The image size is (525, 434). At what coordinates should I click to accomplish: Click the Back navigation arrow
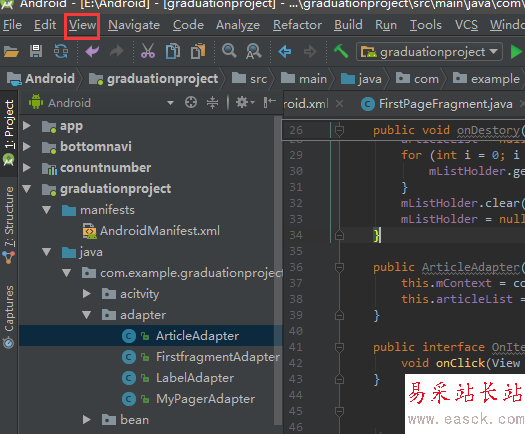[x=285, y=52]
